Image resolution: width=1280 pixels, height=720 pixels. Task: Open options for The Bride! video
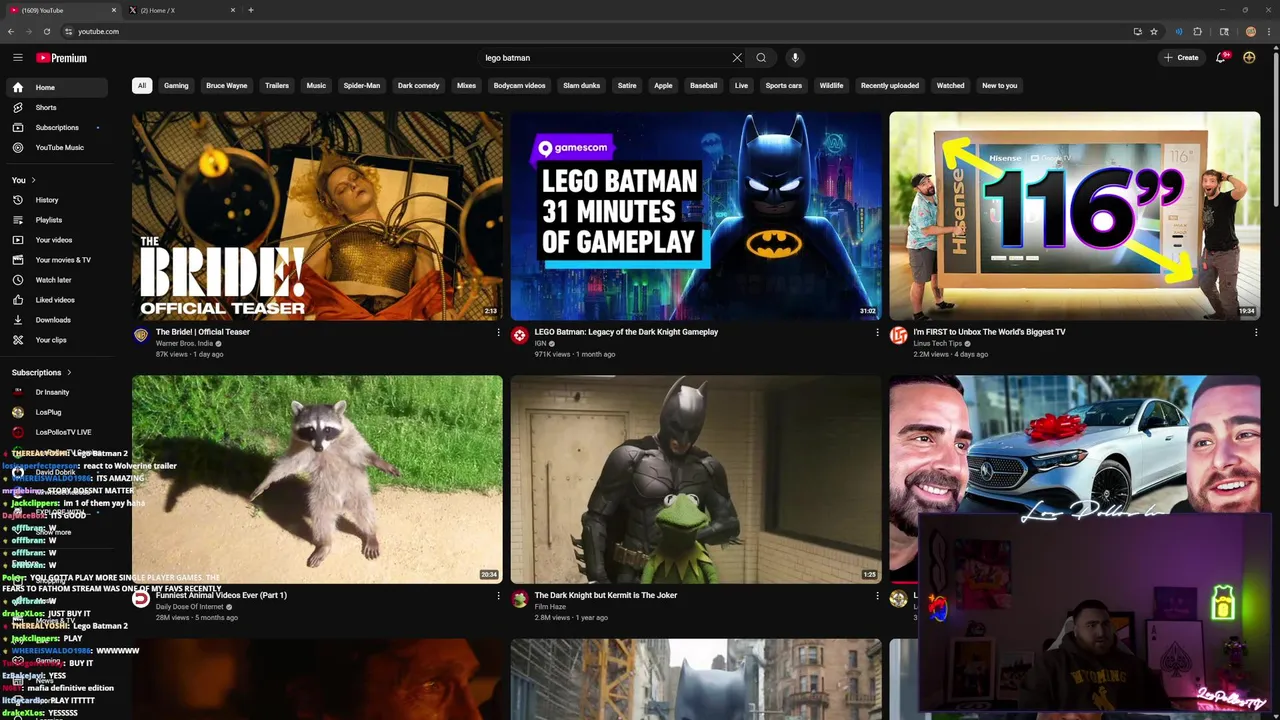tap(498, 332)
